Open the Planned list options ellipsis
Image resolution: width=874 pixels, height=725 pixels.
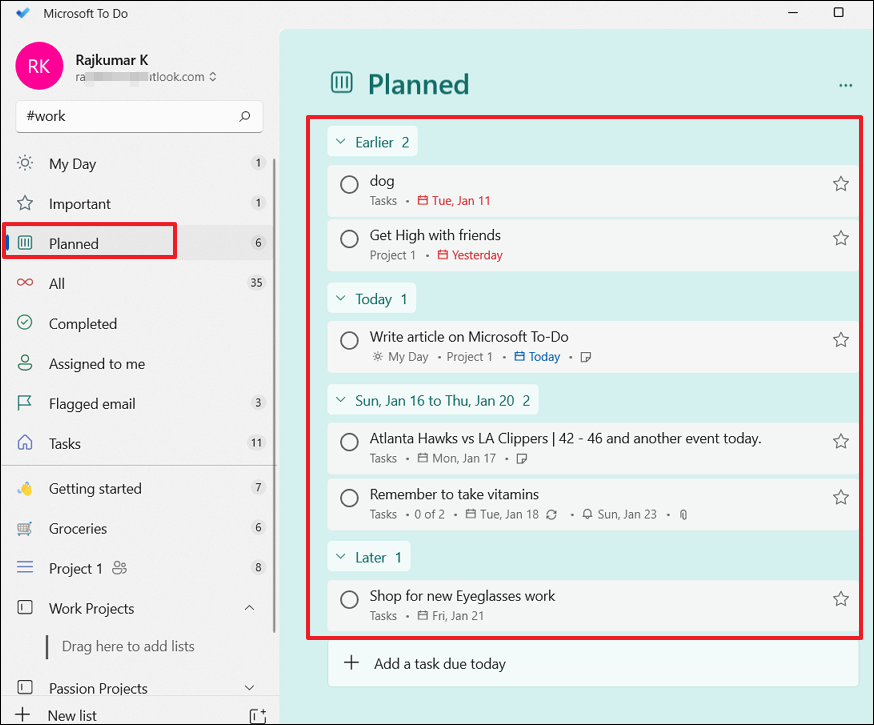[x=846, y=85]
